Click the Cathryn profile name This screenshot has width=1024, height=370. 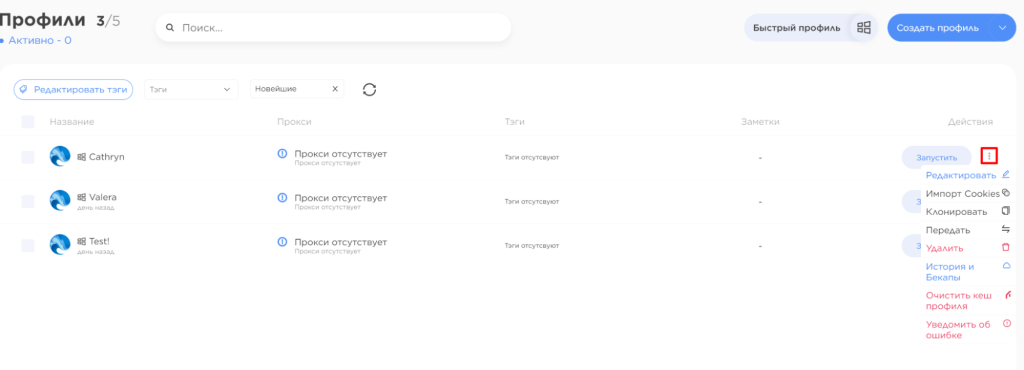[x=106, y=157]
